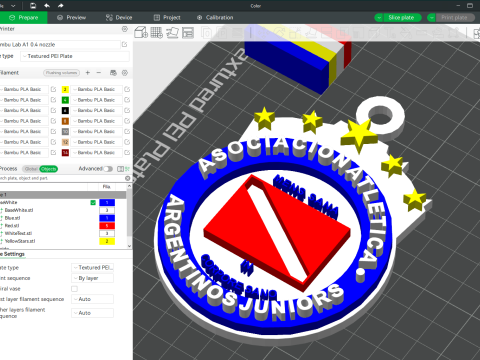The image size is (480, 360).
Task: Open the Calibration tab
Action: tap(215, 18)
